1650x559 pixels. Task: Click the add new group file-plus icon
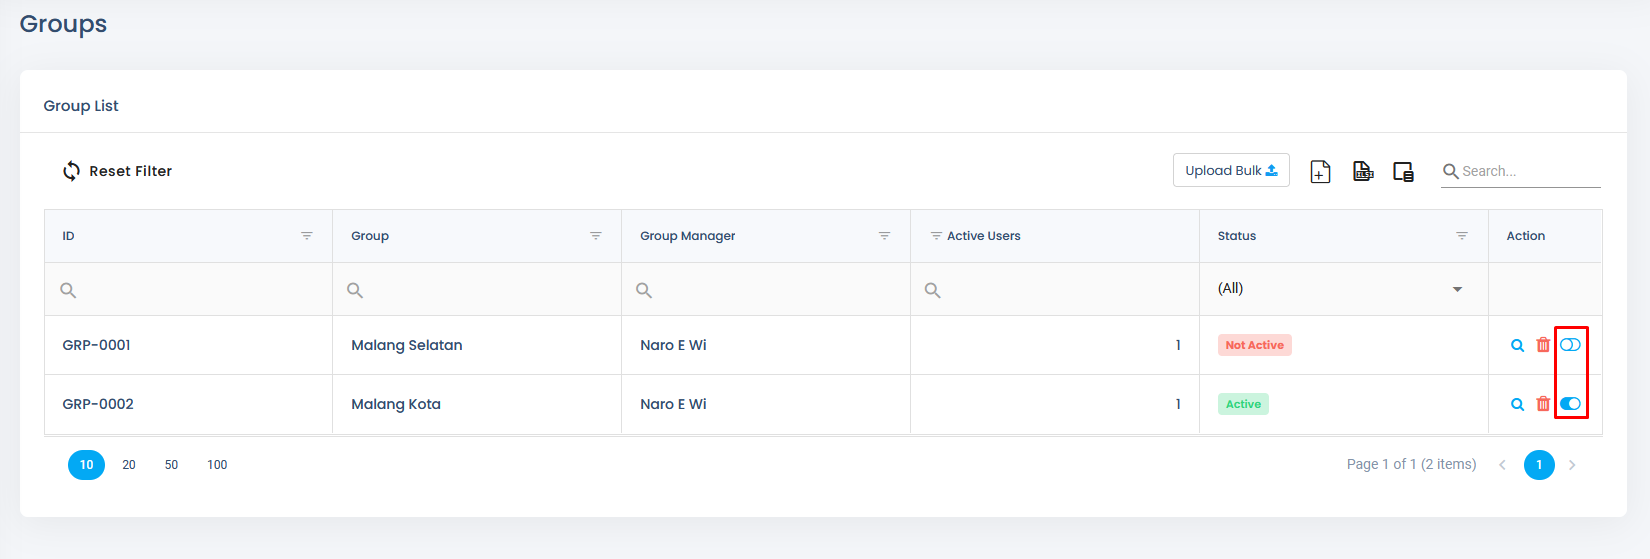(x=1320, y=172)
